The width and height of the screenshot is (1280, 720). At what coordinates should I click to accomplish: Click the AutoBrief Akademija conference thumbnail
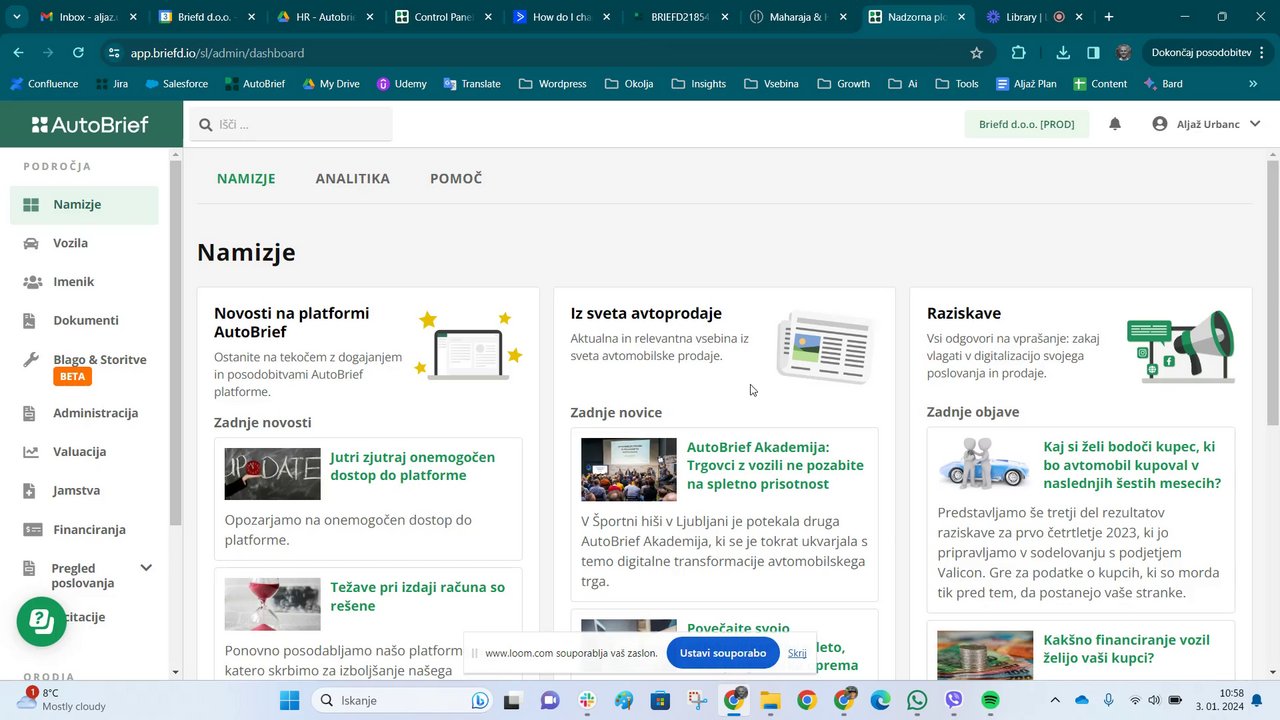tap(629, 470)
